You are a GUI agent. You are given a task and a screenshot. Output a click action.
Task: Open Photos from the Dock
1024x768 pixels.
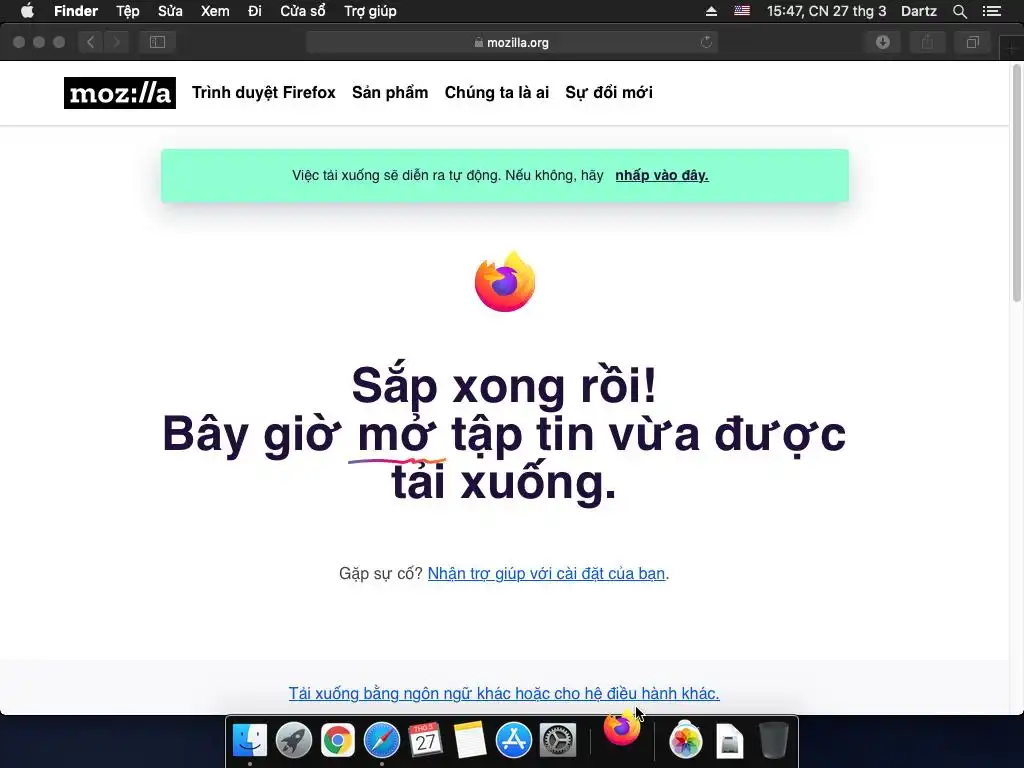tap(686, 741)
